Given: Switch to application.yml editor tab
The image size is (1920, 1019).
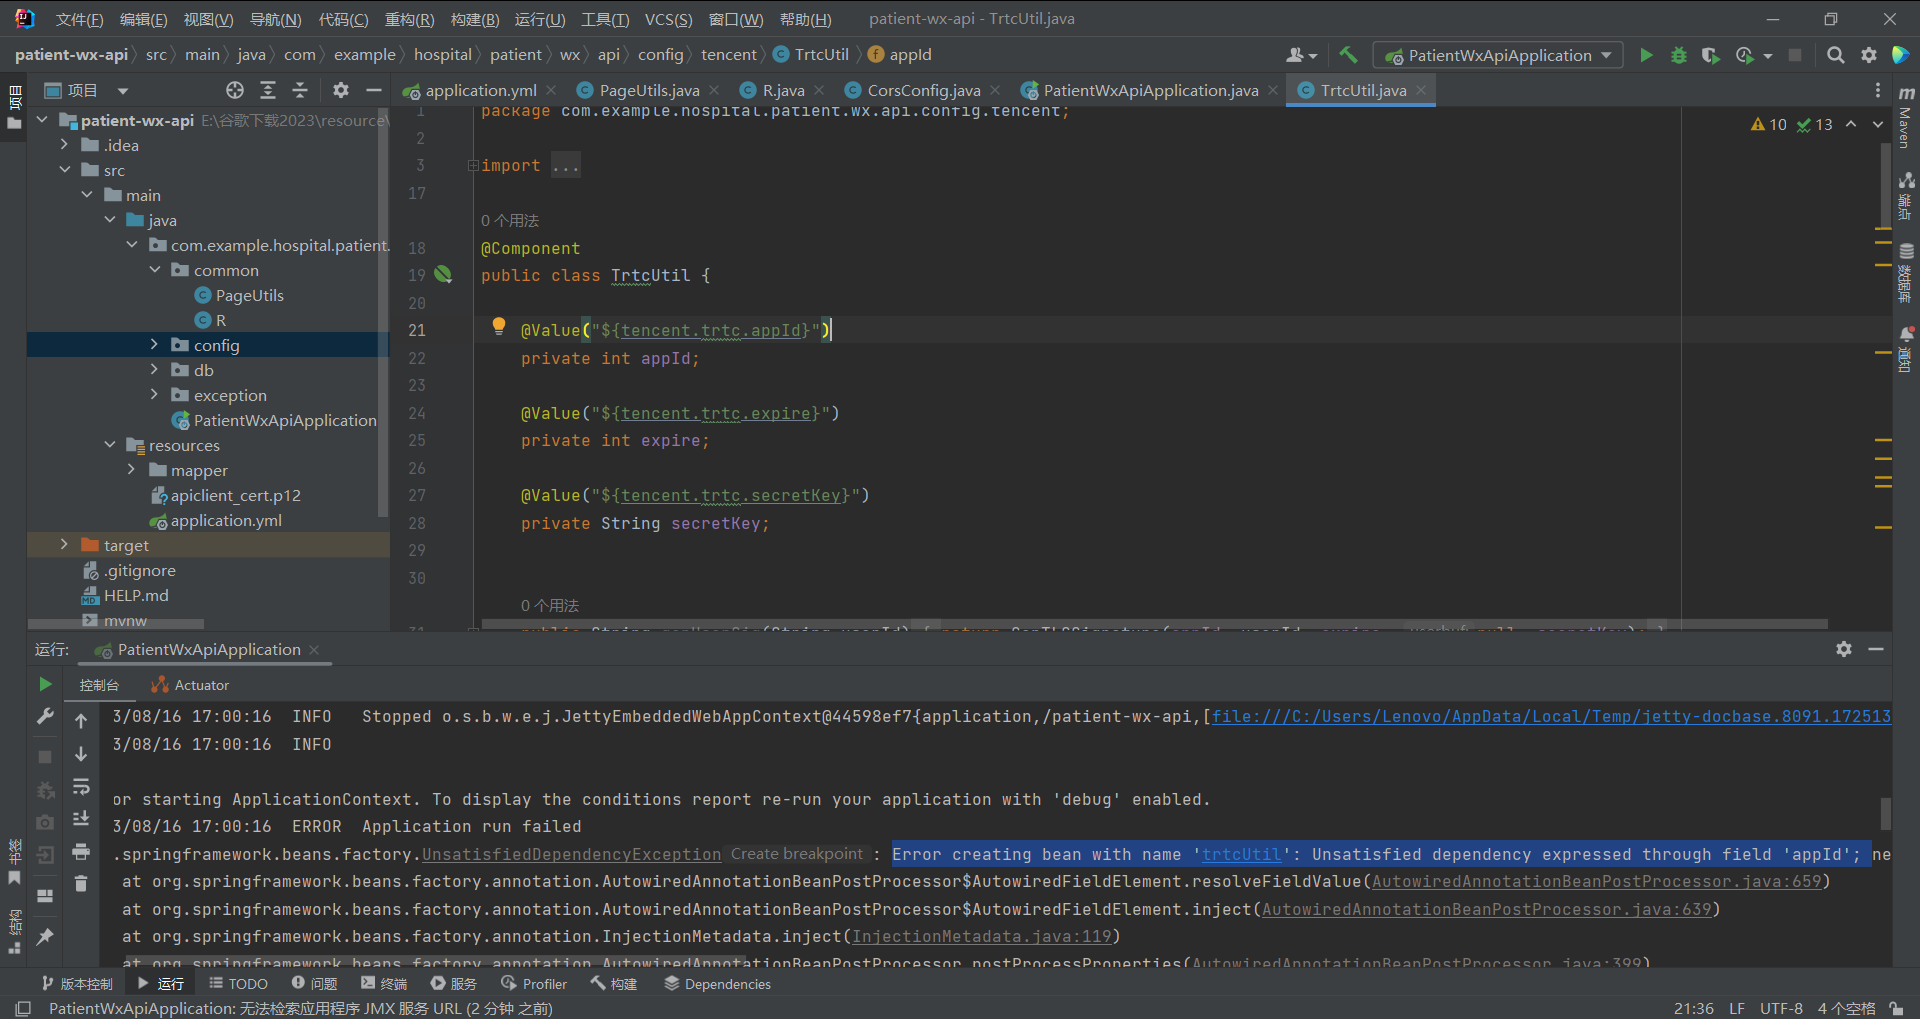Looking at the screenshot, I should pos(480,90).
